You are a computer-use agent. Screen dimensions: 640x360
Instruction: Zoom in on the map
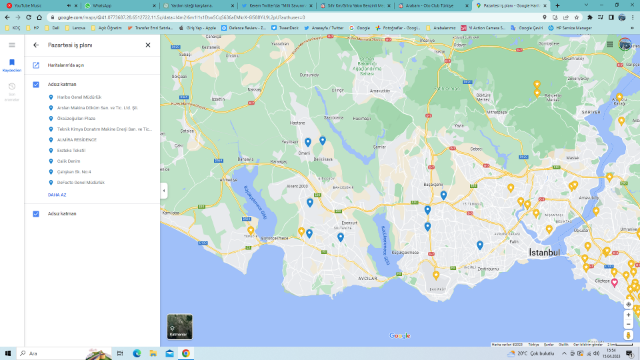coord(628,315)
